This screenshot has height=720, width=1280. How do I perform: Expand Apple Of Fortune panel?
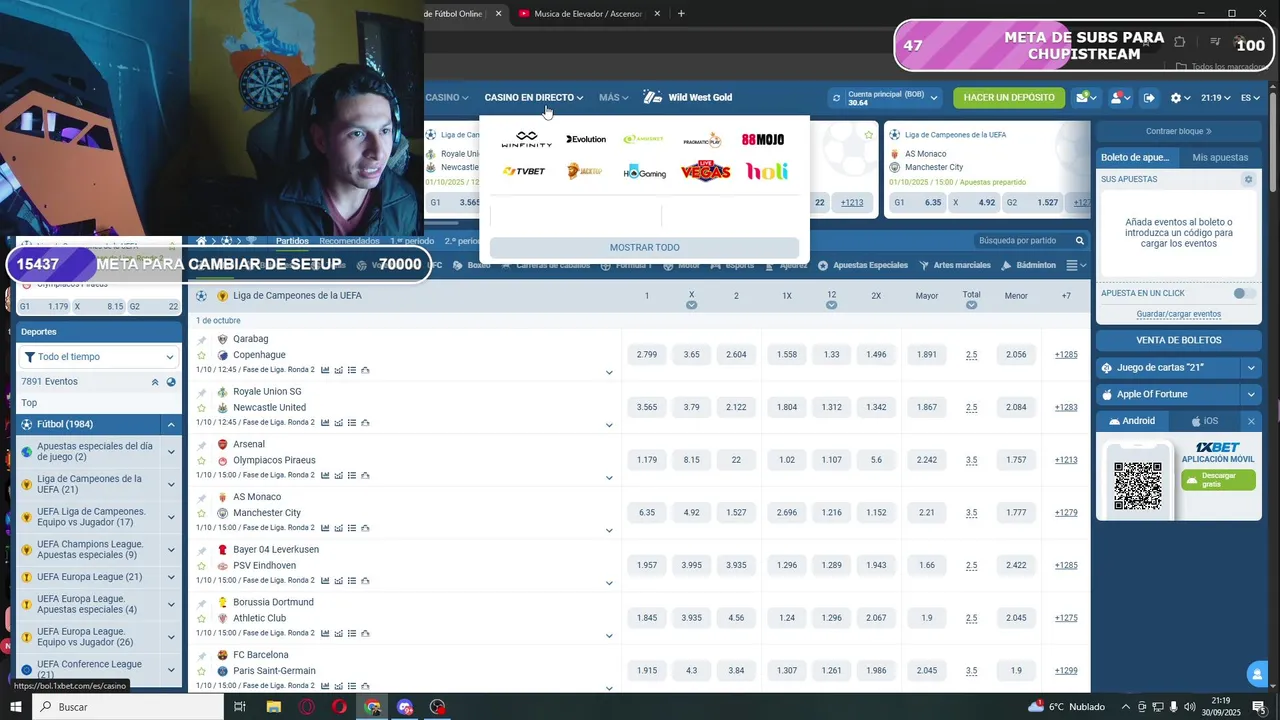[x=1250, y=395]
